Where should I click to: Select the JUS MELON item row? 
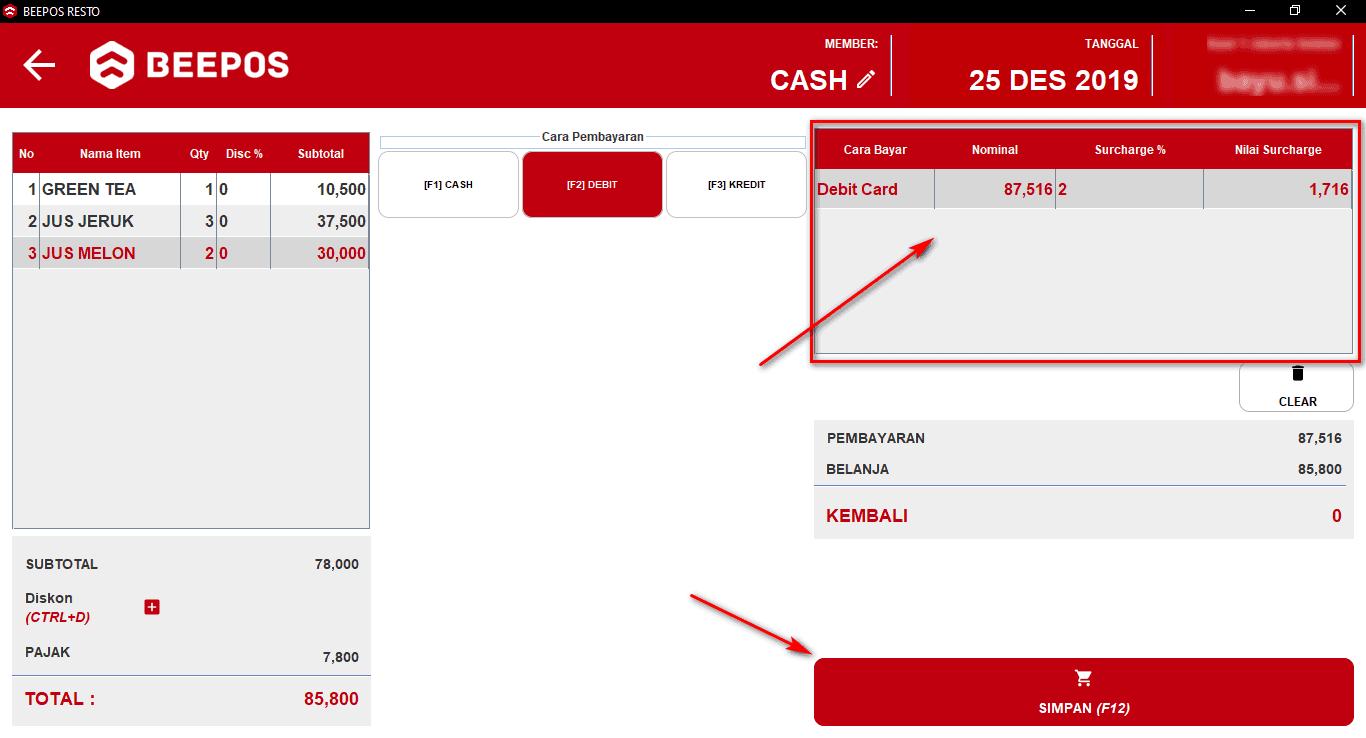(191, 253)
